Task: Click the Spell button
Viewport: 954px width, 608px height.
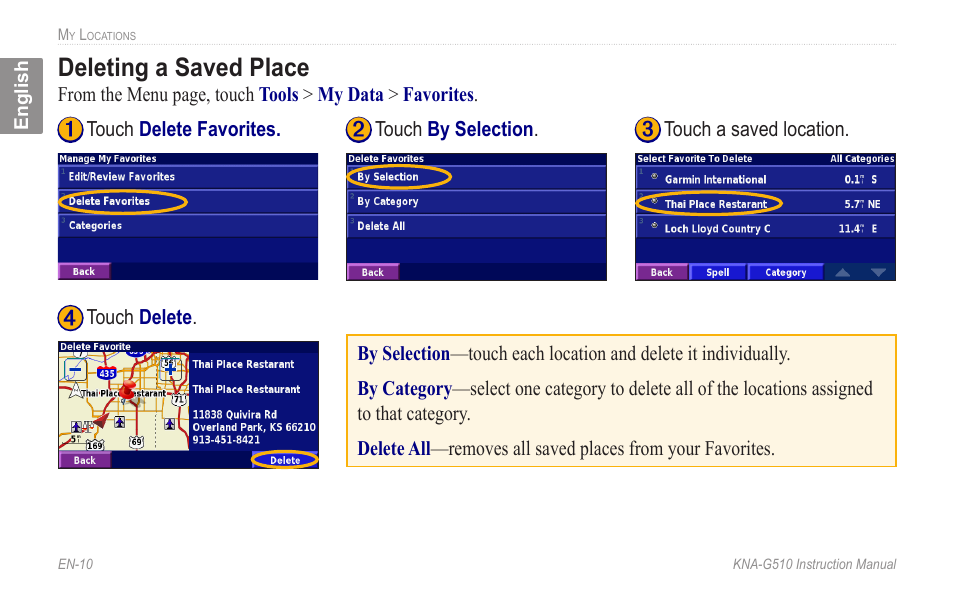Action: click(718, 272)
